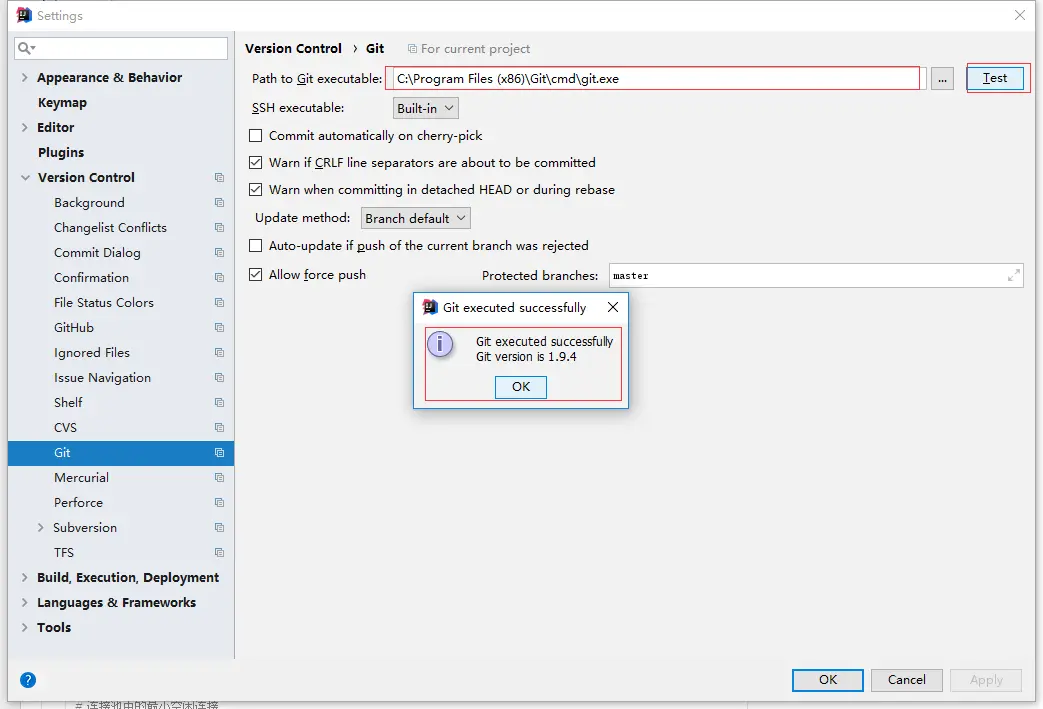
Task: Enable Commit automatically on cherry-pick
Action: 255,136
